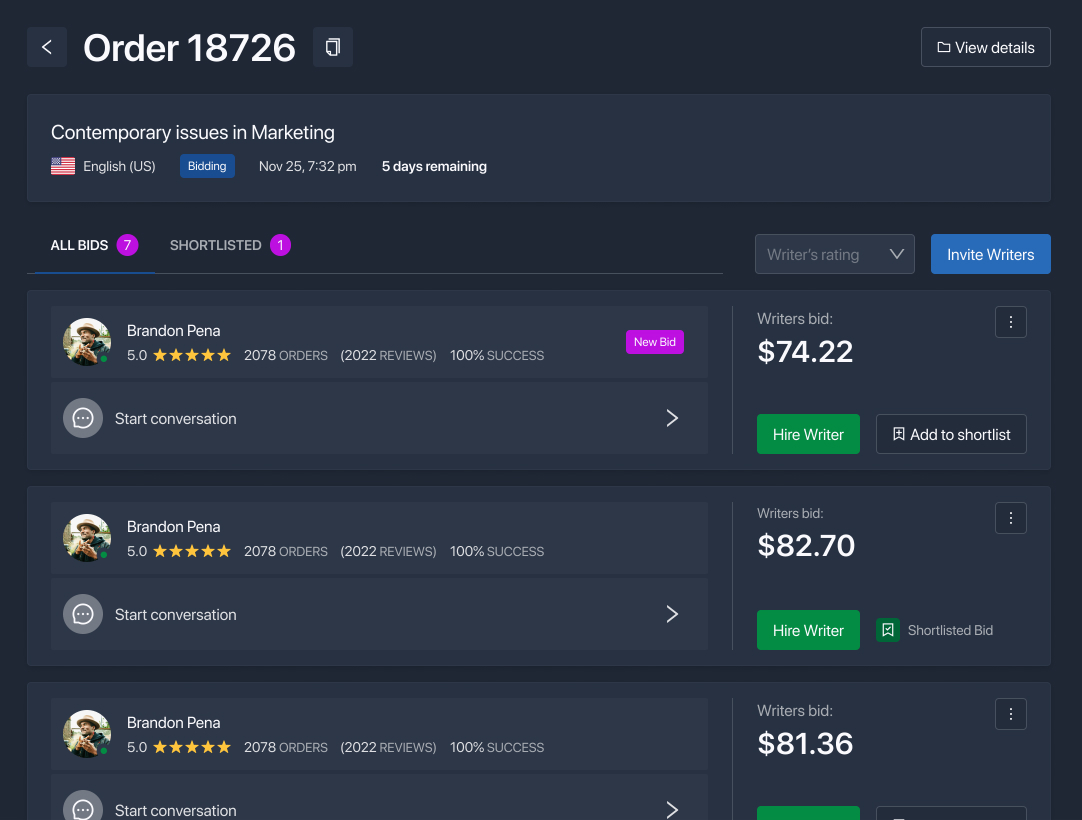Open more options for the $74.22 bid
This screenshot has height=820, width=1082.
(x=1010, y=322)
